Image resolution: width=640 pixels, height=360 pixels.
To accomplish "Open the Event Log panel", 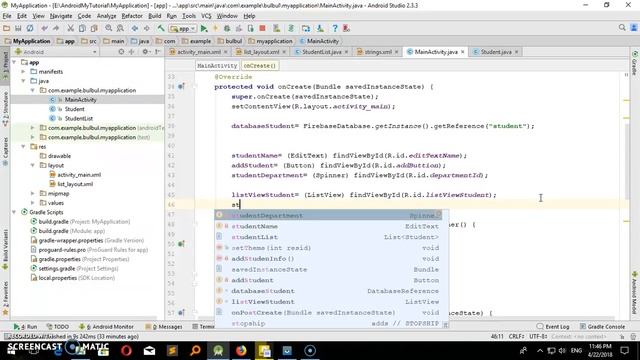I will (x=553, y=327).
